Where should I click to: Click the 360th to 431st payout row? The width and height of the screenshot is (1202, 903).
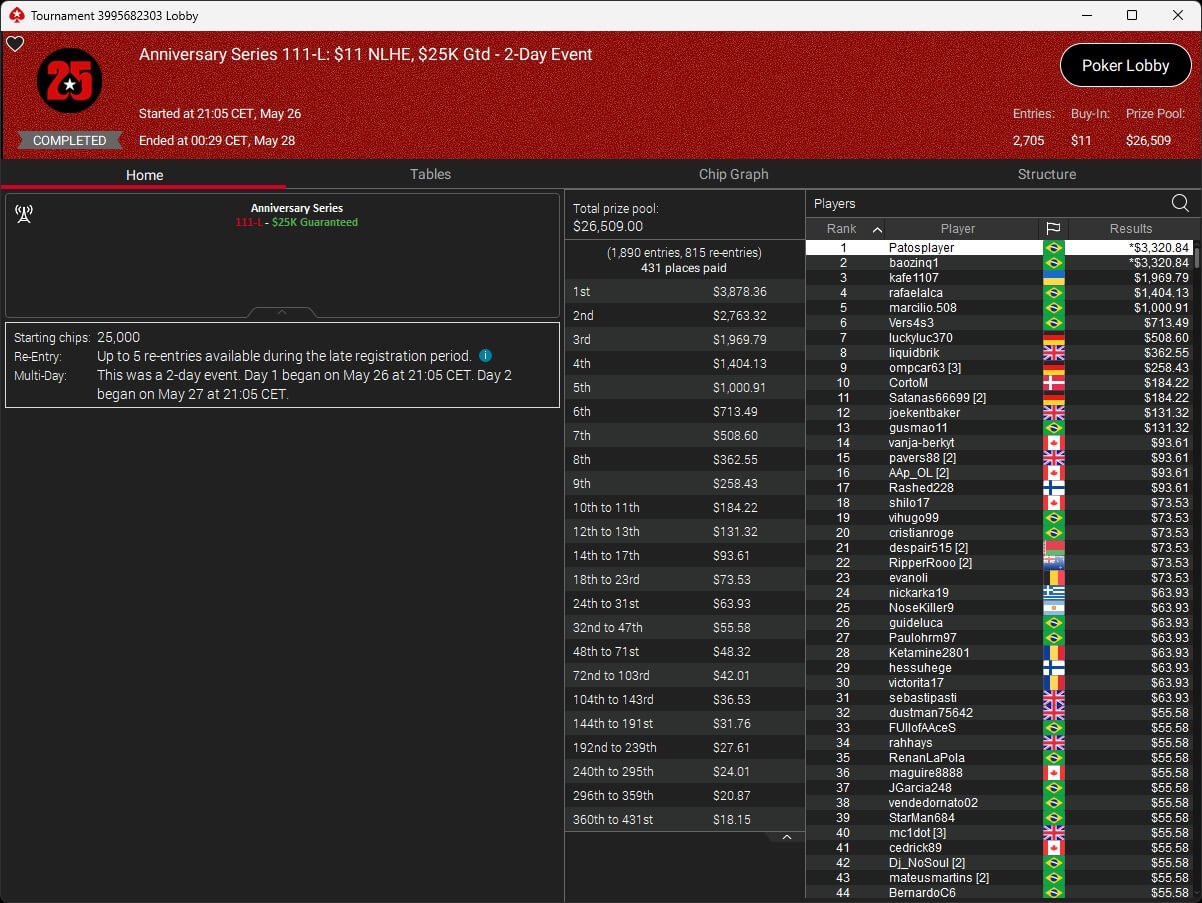(x=685, y=819)
